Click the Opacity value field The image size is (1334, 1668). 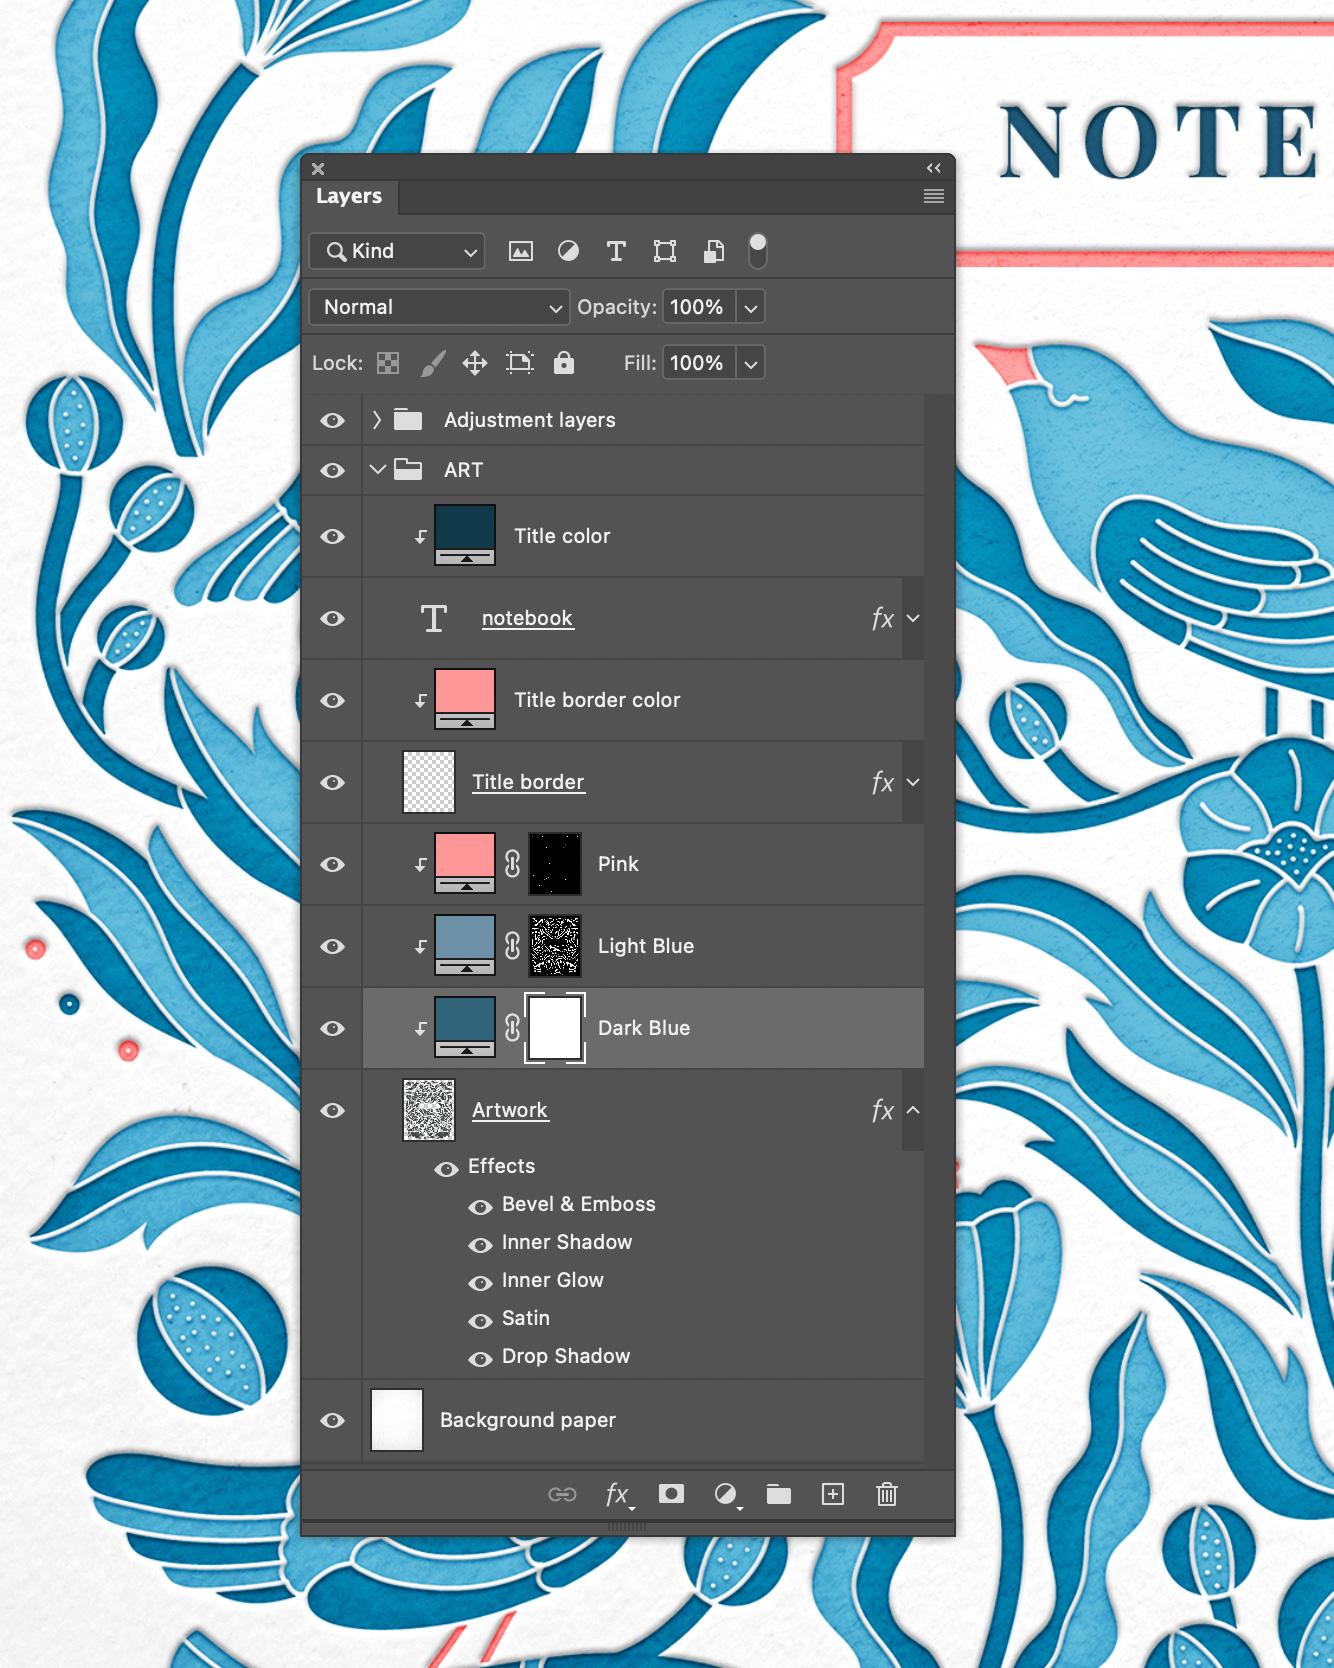(x=699, y=307)
